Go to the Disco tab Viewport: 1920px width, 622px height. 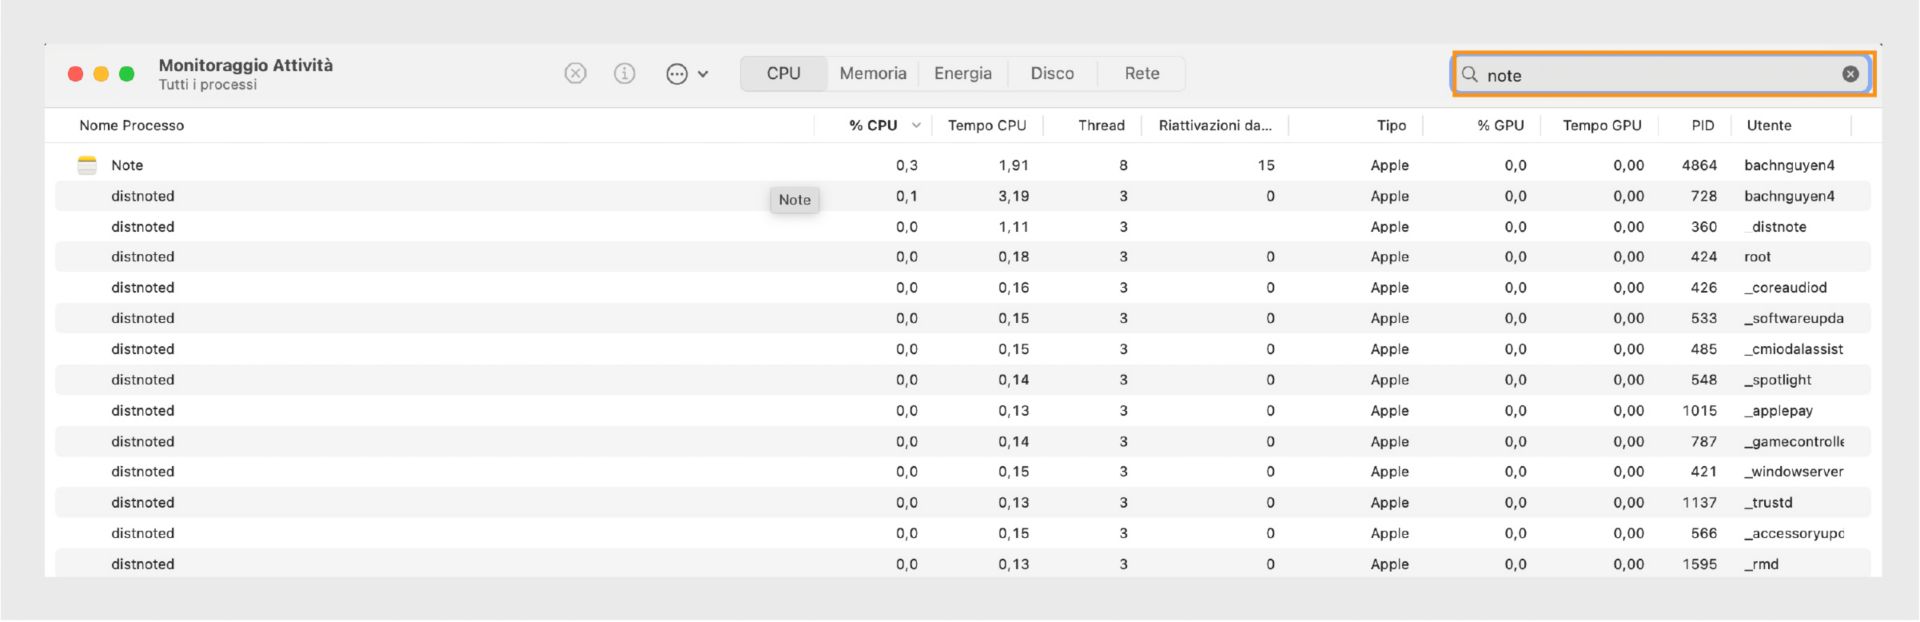[1052, 73]
